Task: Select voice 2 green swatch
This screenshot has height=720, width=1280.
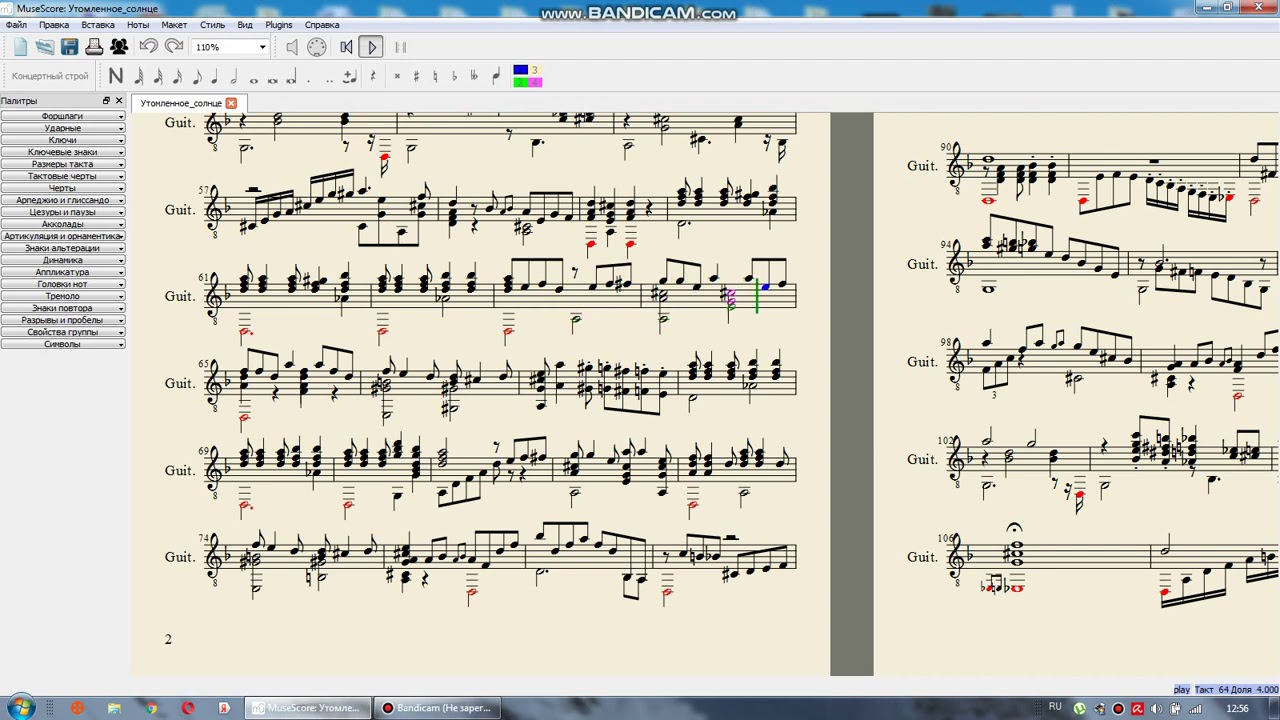Action: 520,82
